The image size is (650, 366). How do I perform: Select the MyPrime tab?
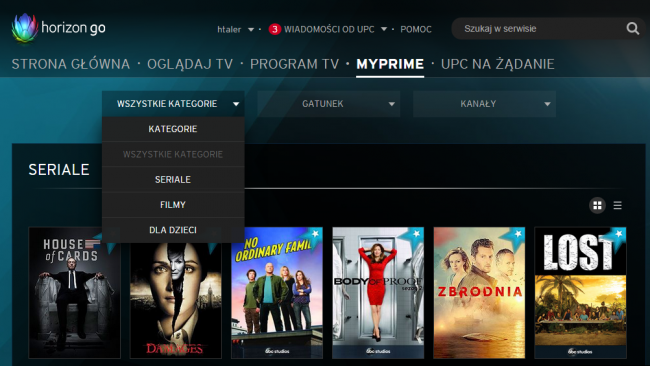pos(390,64)
